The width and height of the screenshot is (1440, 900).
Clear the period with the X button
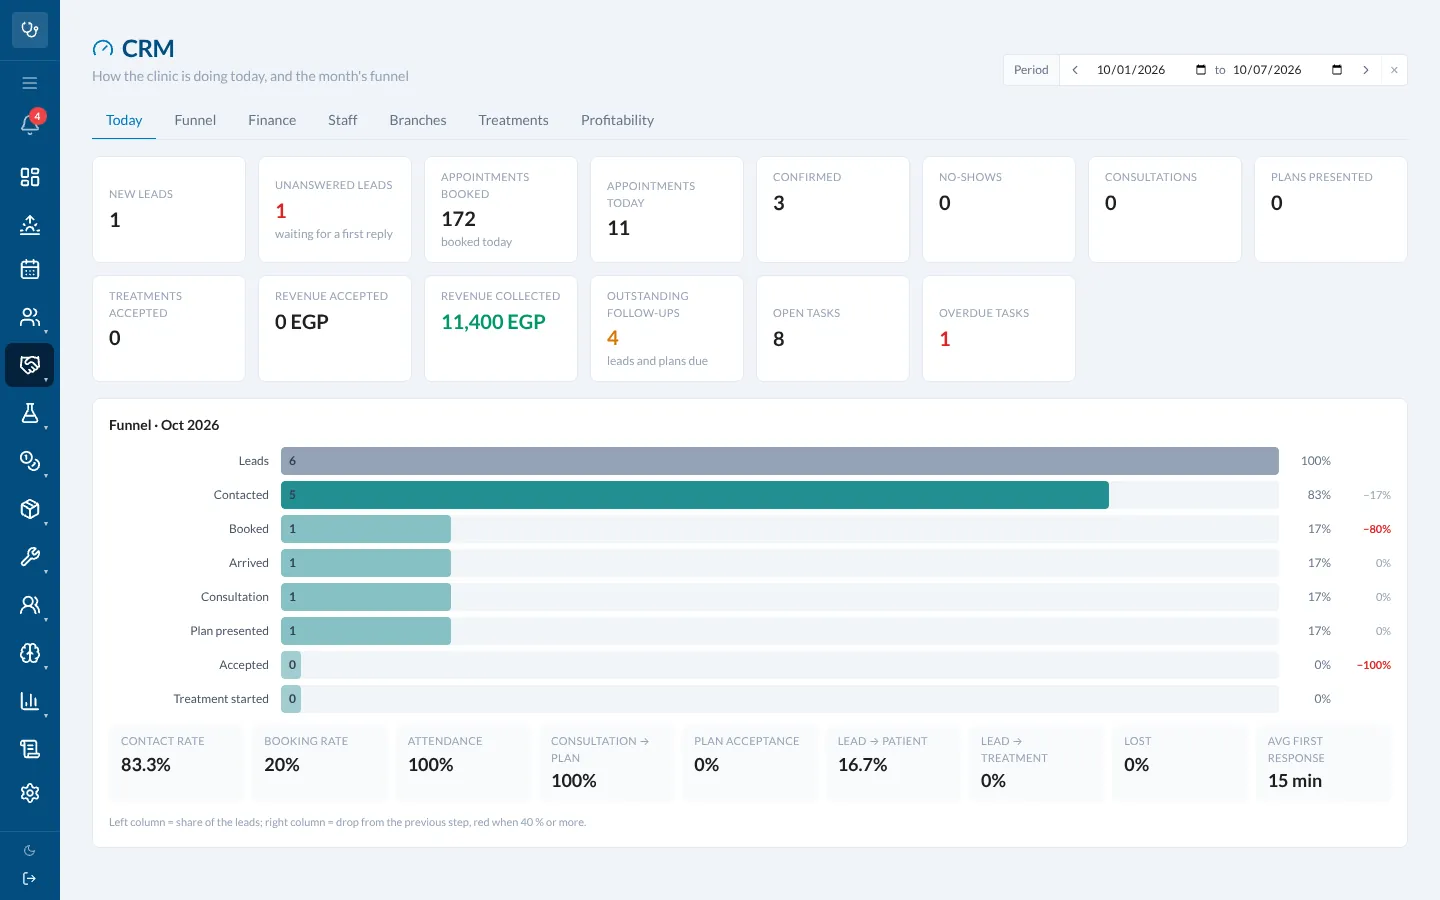(1394, 70)
